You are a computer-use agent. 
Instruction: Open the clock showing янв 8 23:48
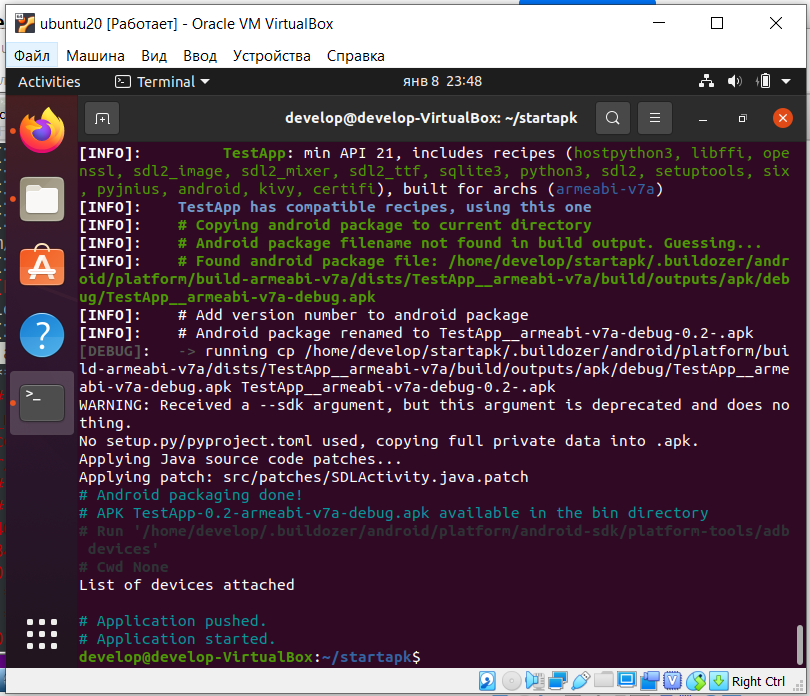point(442,81)
